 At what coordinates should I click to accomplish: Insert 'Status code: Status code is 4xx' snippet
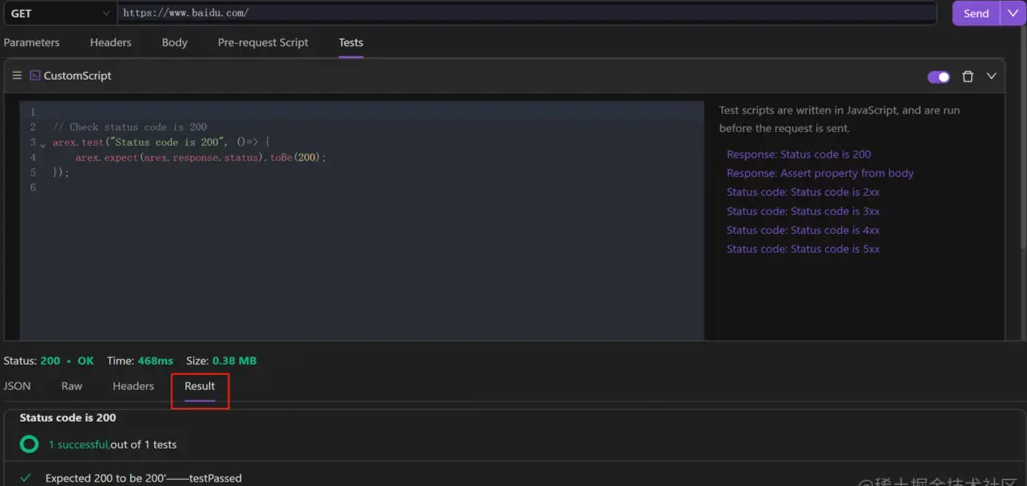click(802, 230)
